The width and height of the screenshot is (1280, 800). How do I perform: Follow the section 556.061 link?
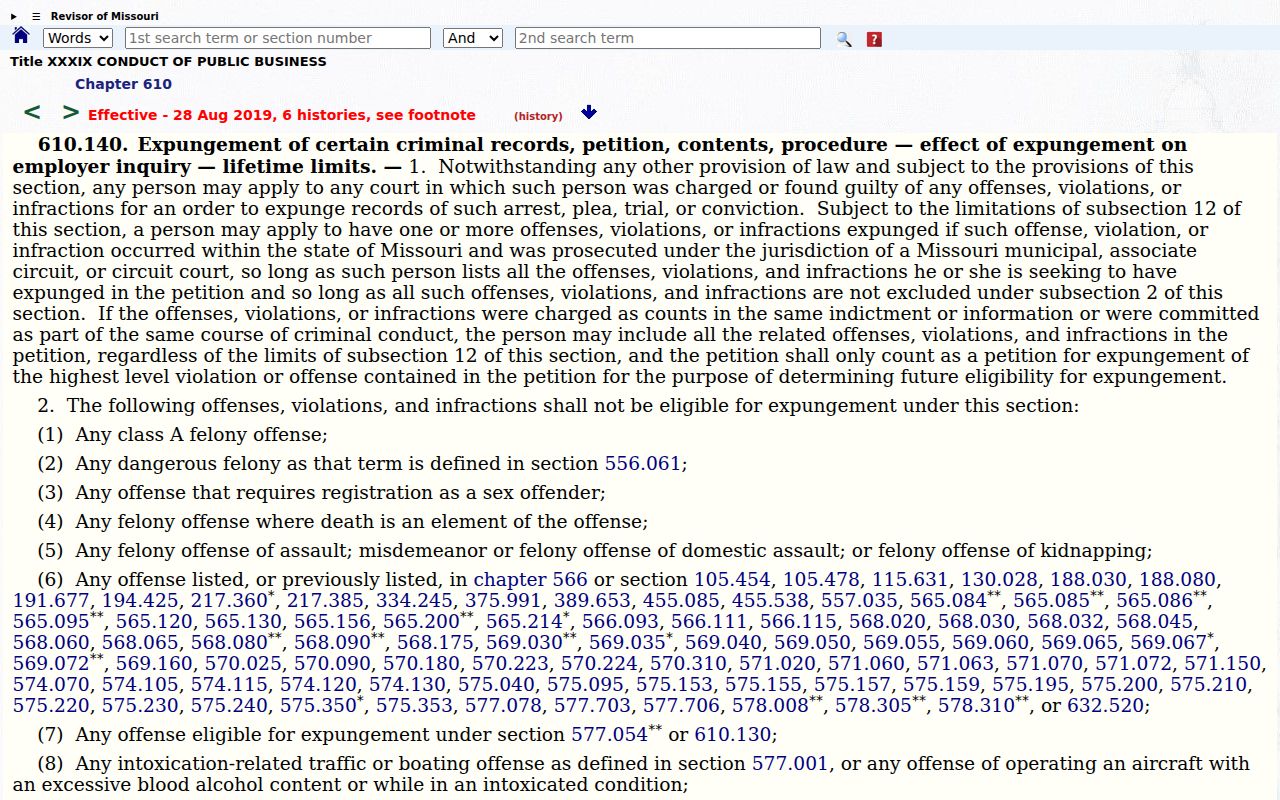(642, 464)
